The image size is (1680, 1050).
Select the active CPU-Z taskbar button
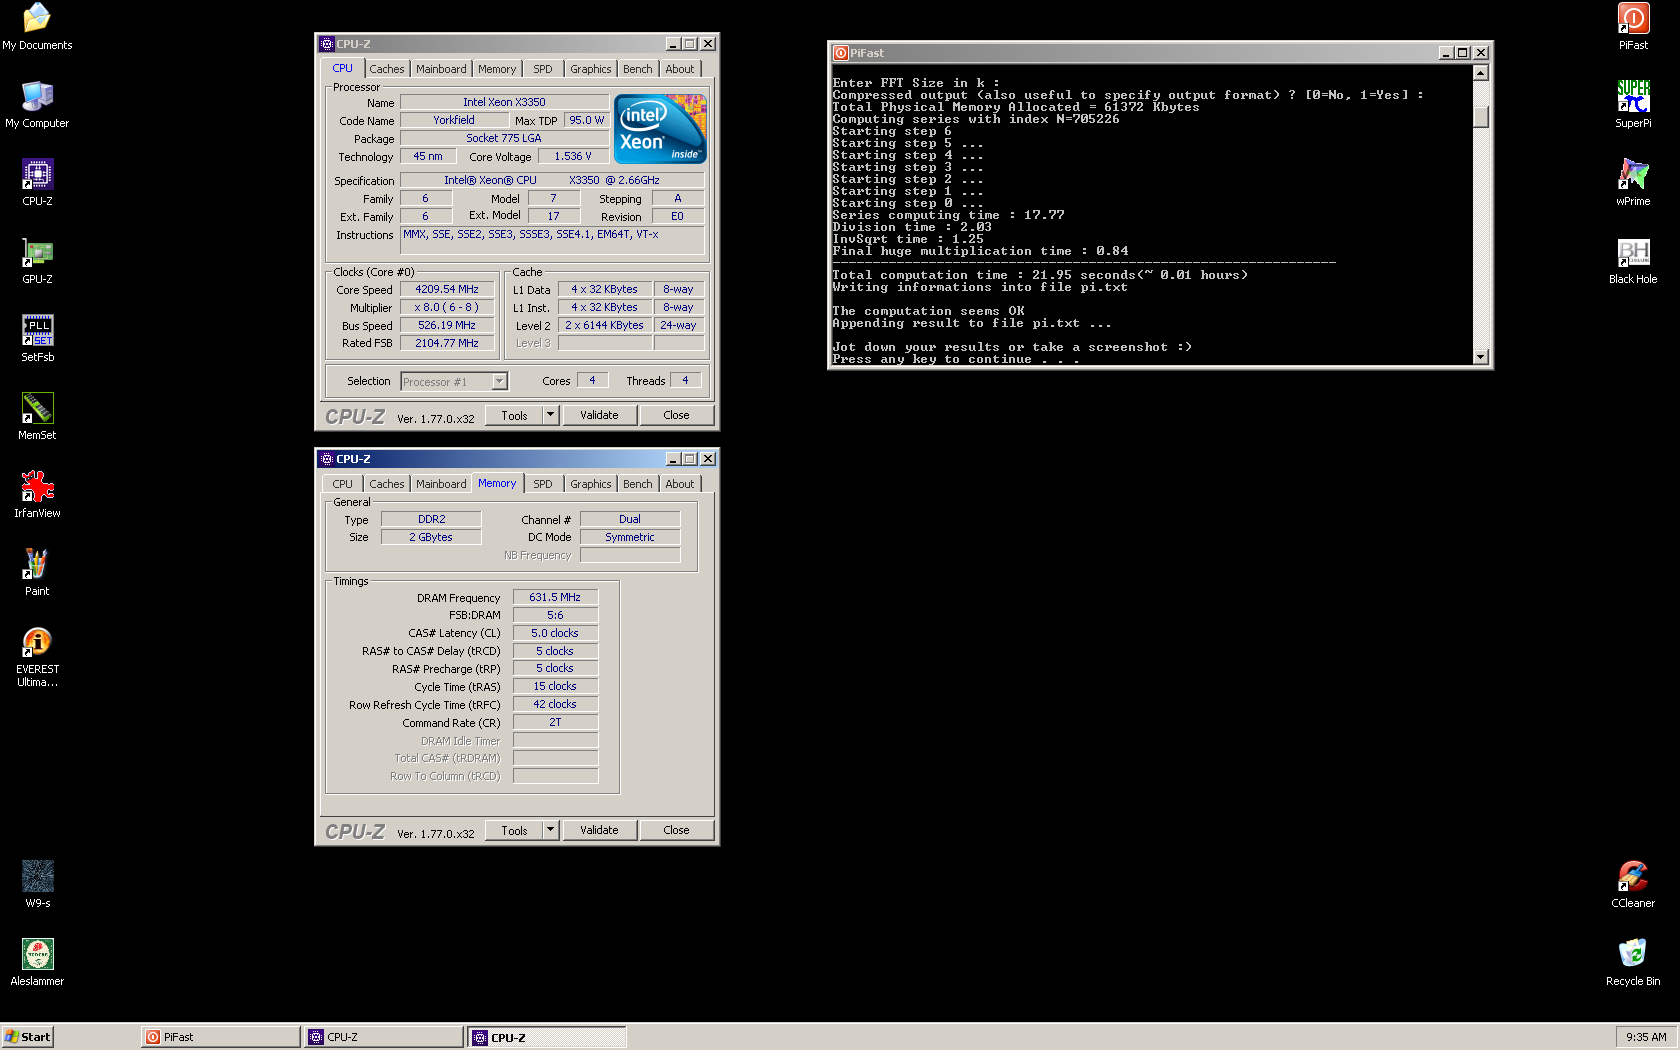(547, 1037)
